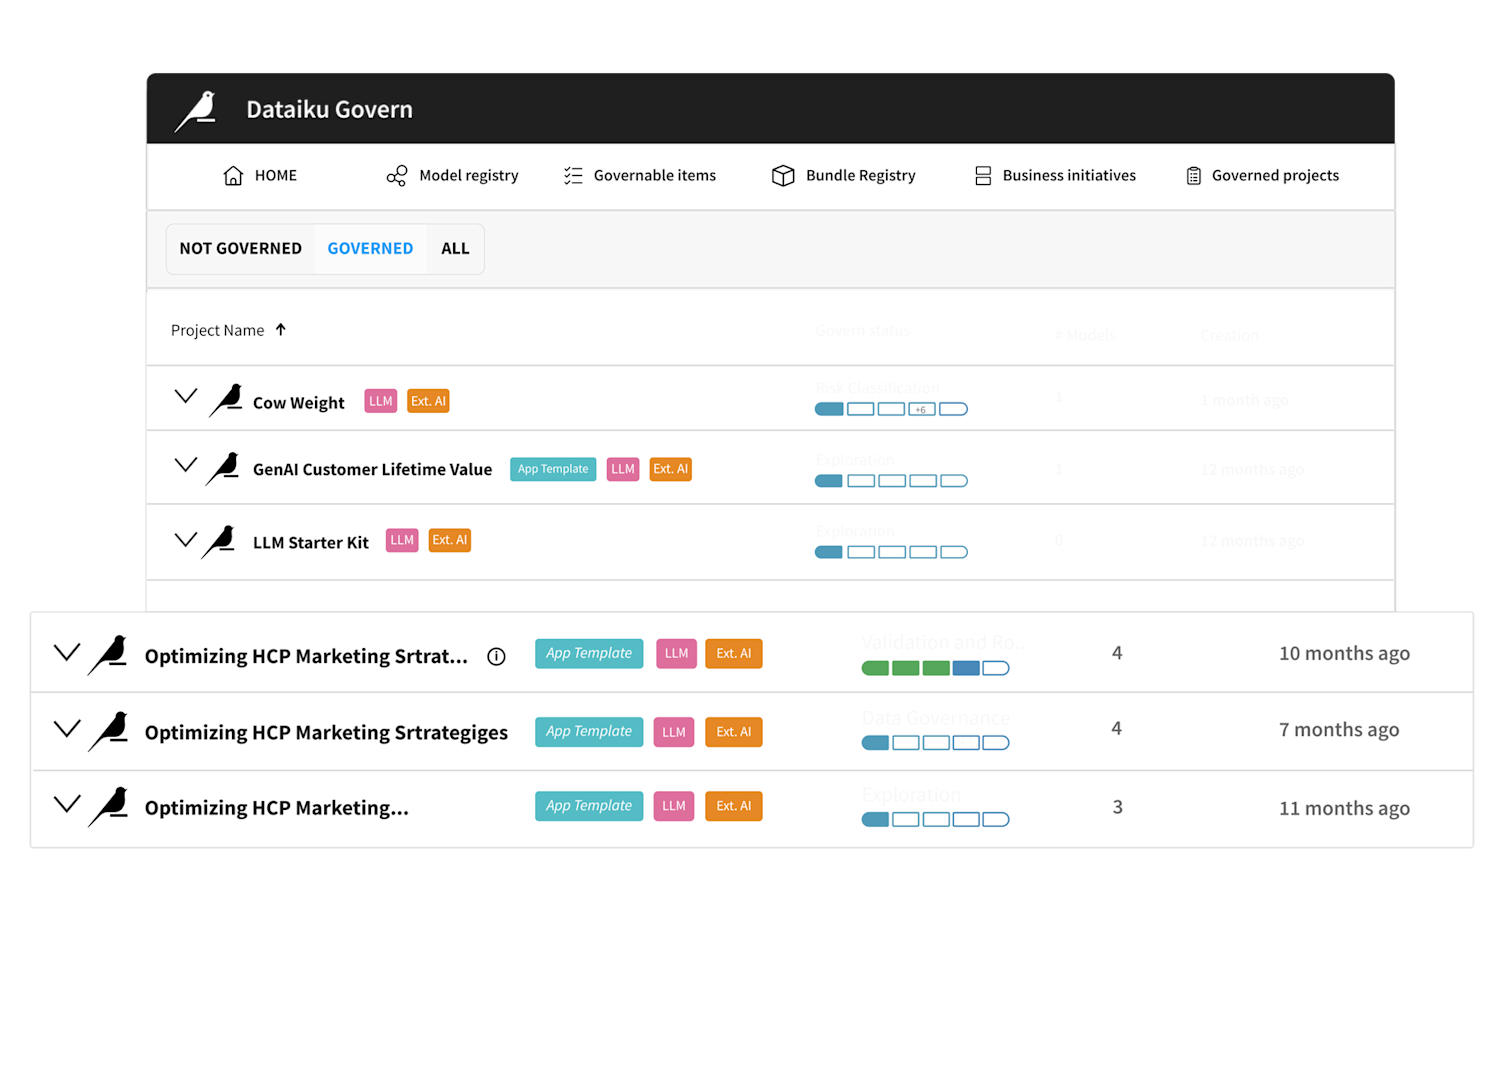Viewport: 1500px width, 1083px height.
Task: Click the LLM tag on Cow Weight
Action: (381, 401)
